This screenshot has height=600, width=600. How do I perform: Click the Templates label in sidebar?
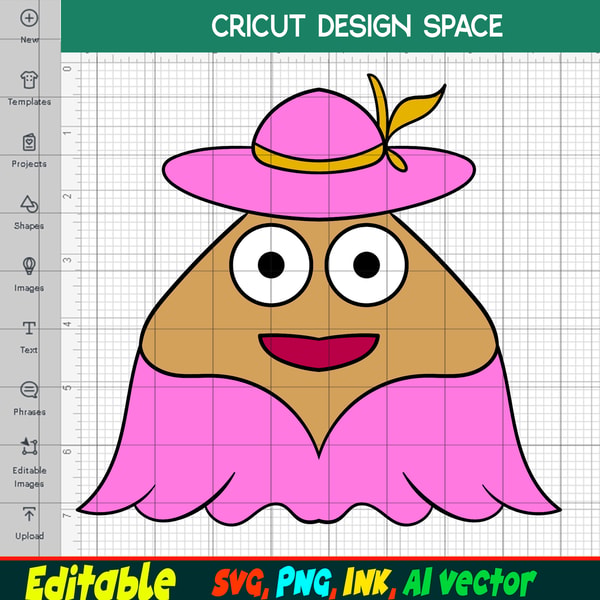pyautogui.click(x=29, y=102)
